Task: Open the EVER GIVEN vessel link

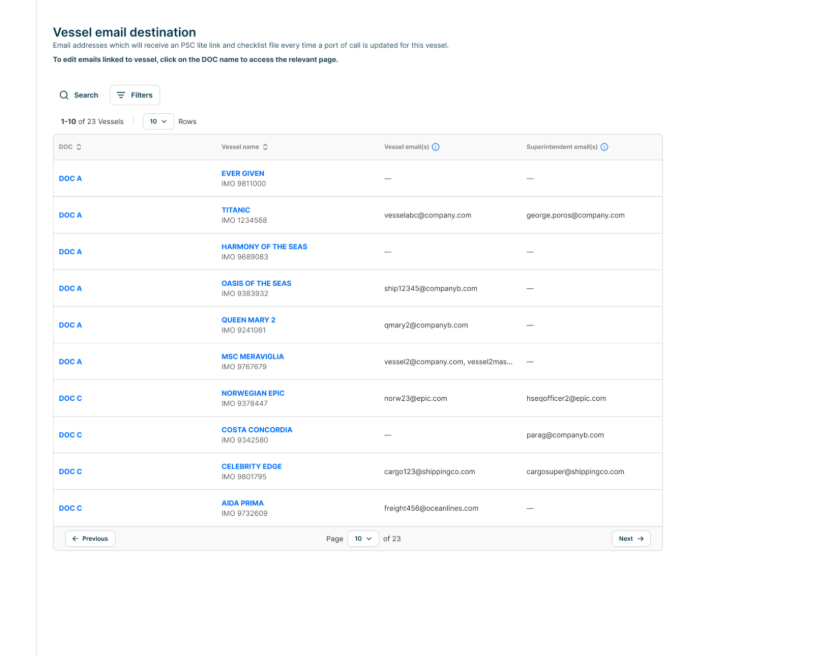Action: pyautogui.click(x=243, y=173)
